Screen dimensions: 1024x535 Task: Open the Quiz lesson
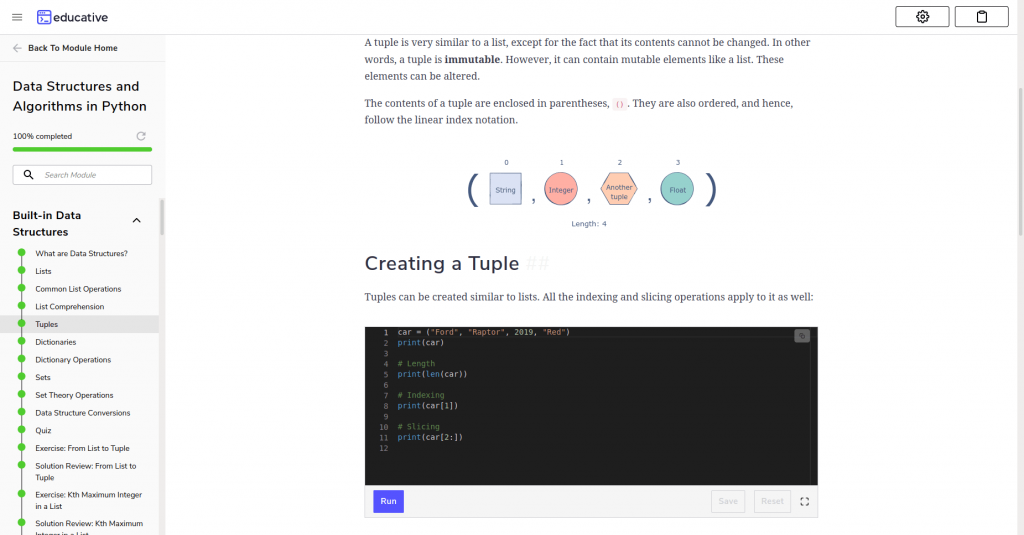coord(43,430)
